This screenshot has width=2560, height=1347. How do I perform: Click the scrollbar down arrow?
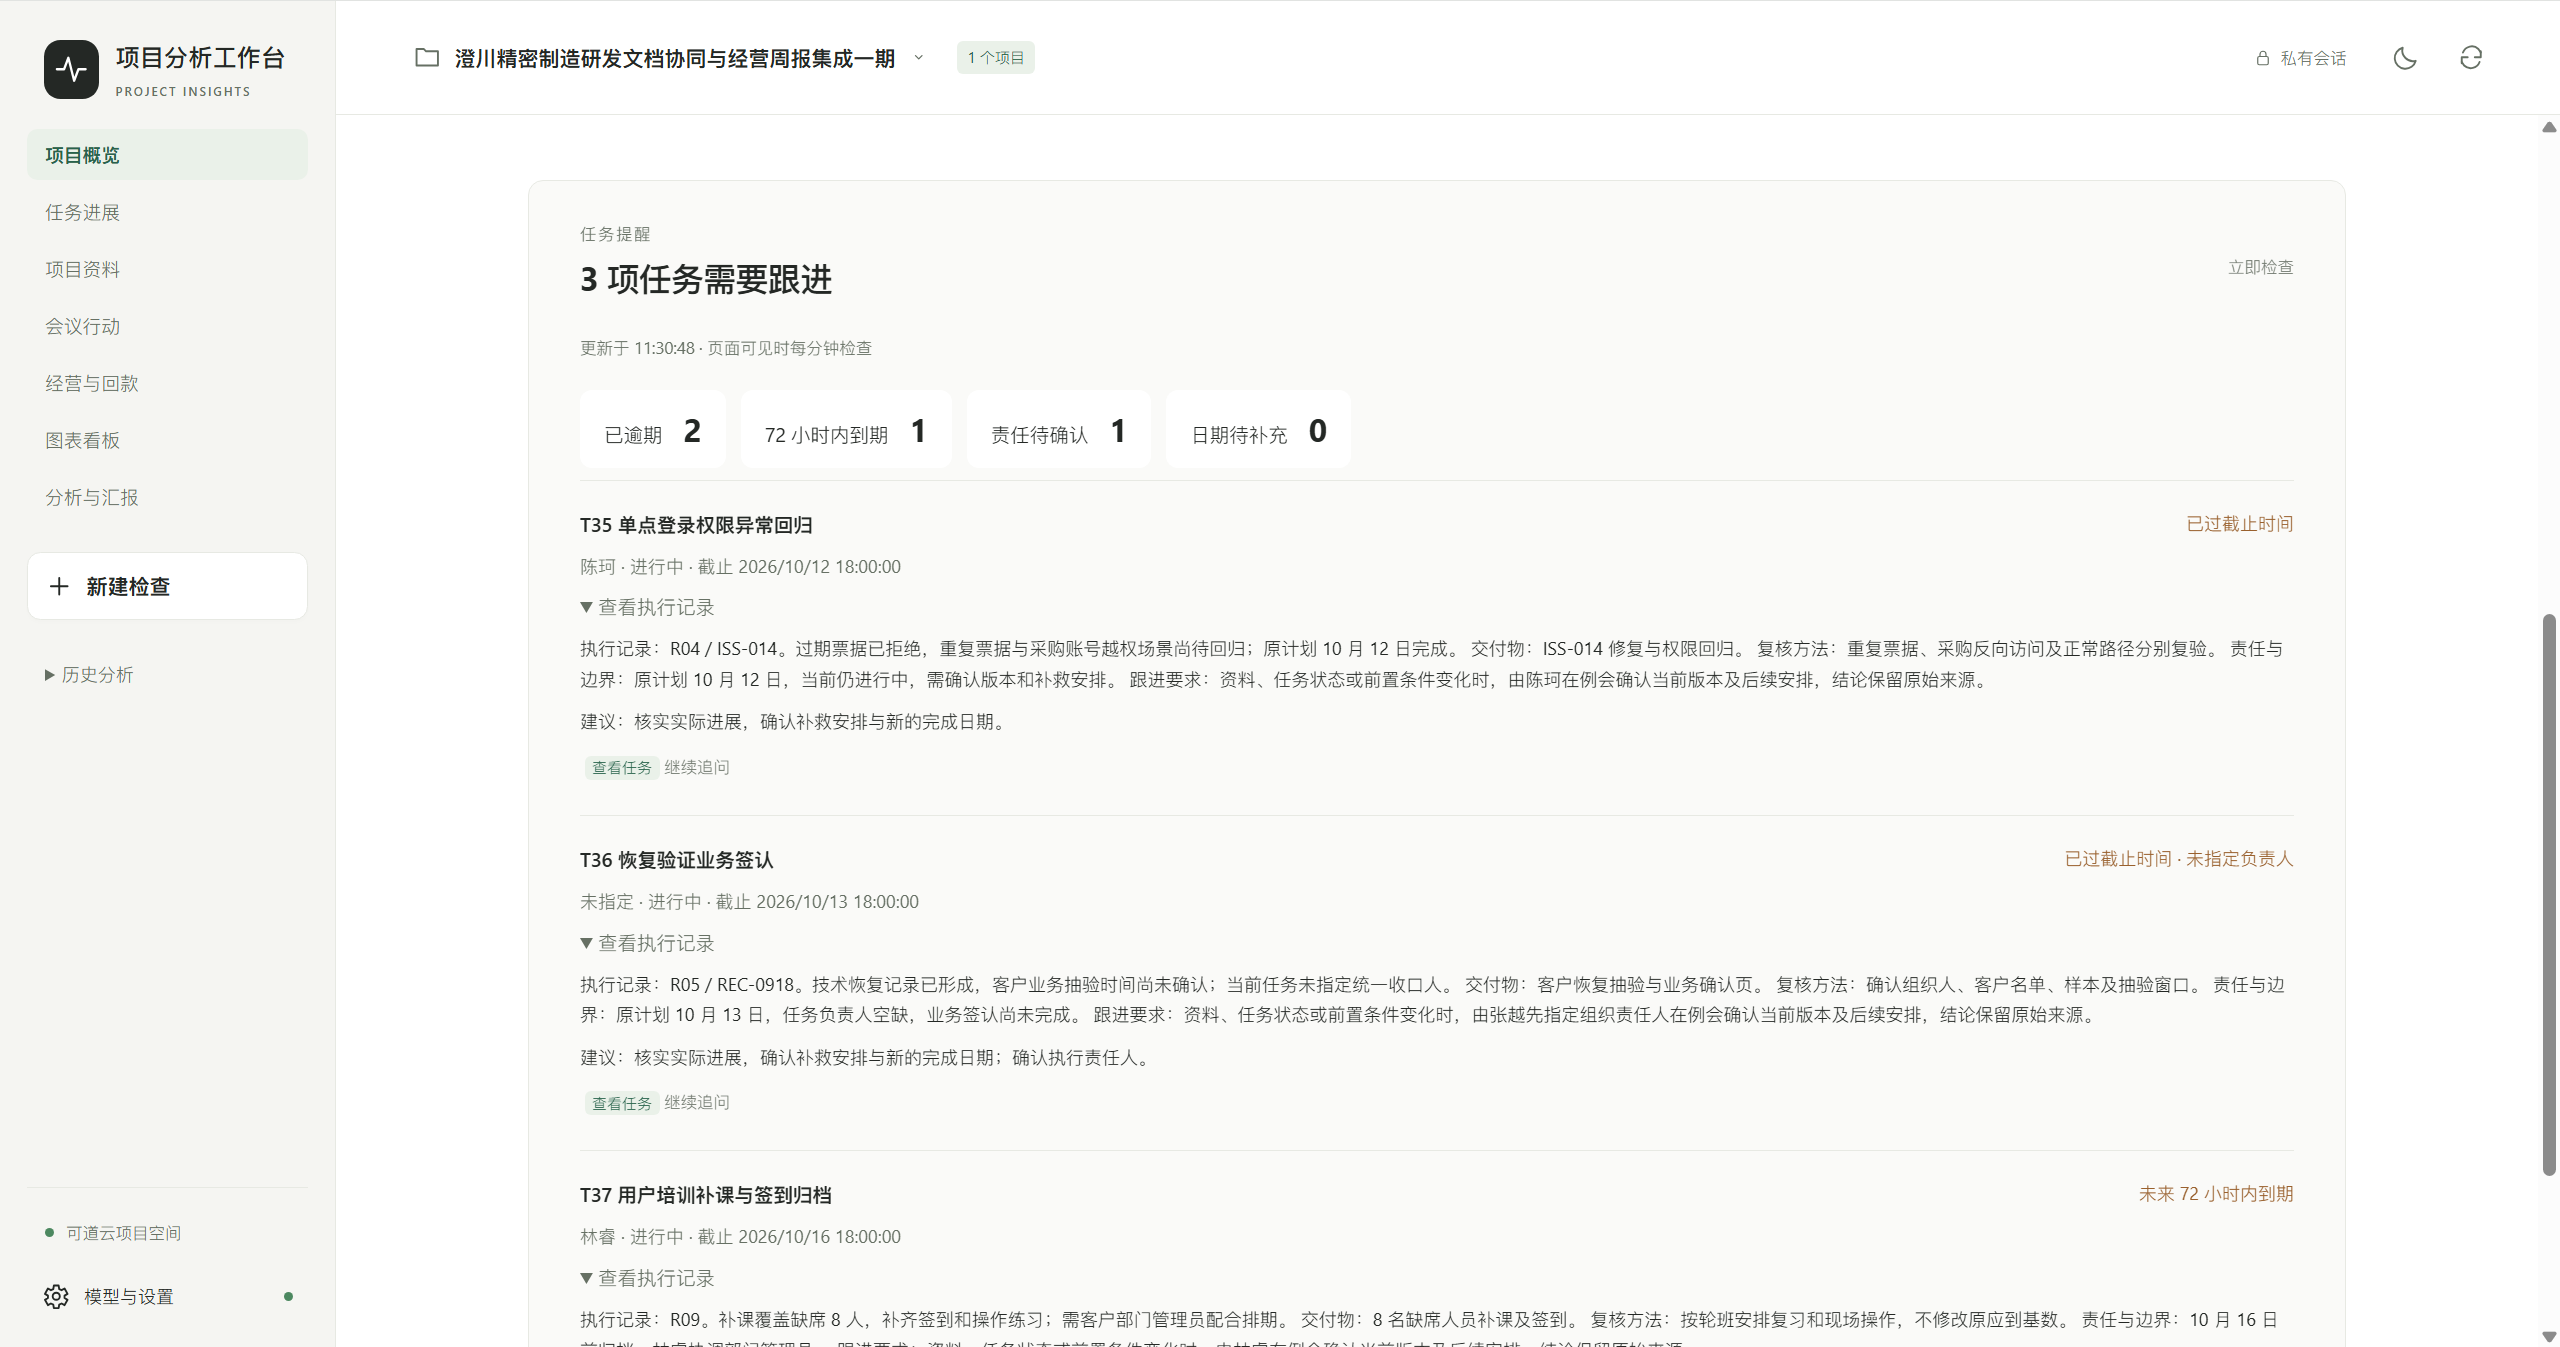point(2549,1336)
